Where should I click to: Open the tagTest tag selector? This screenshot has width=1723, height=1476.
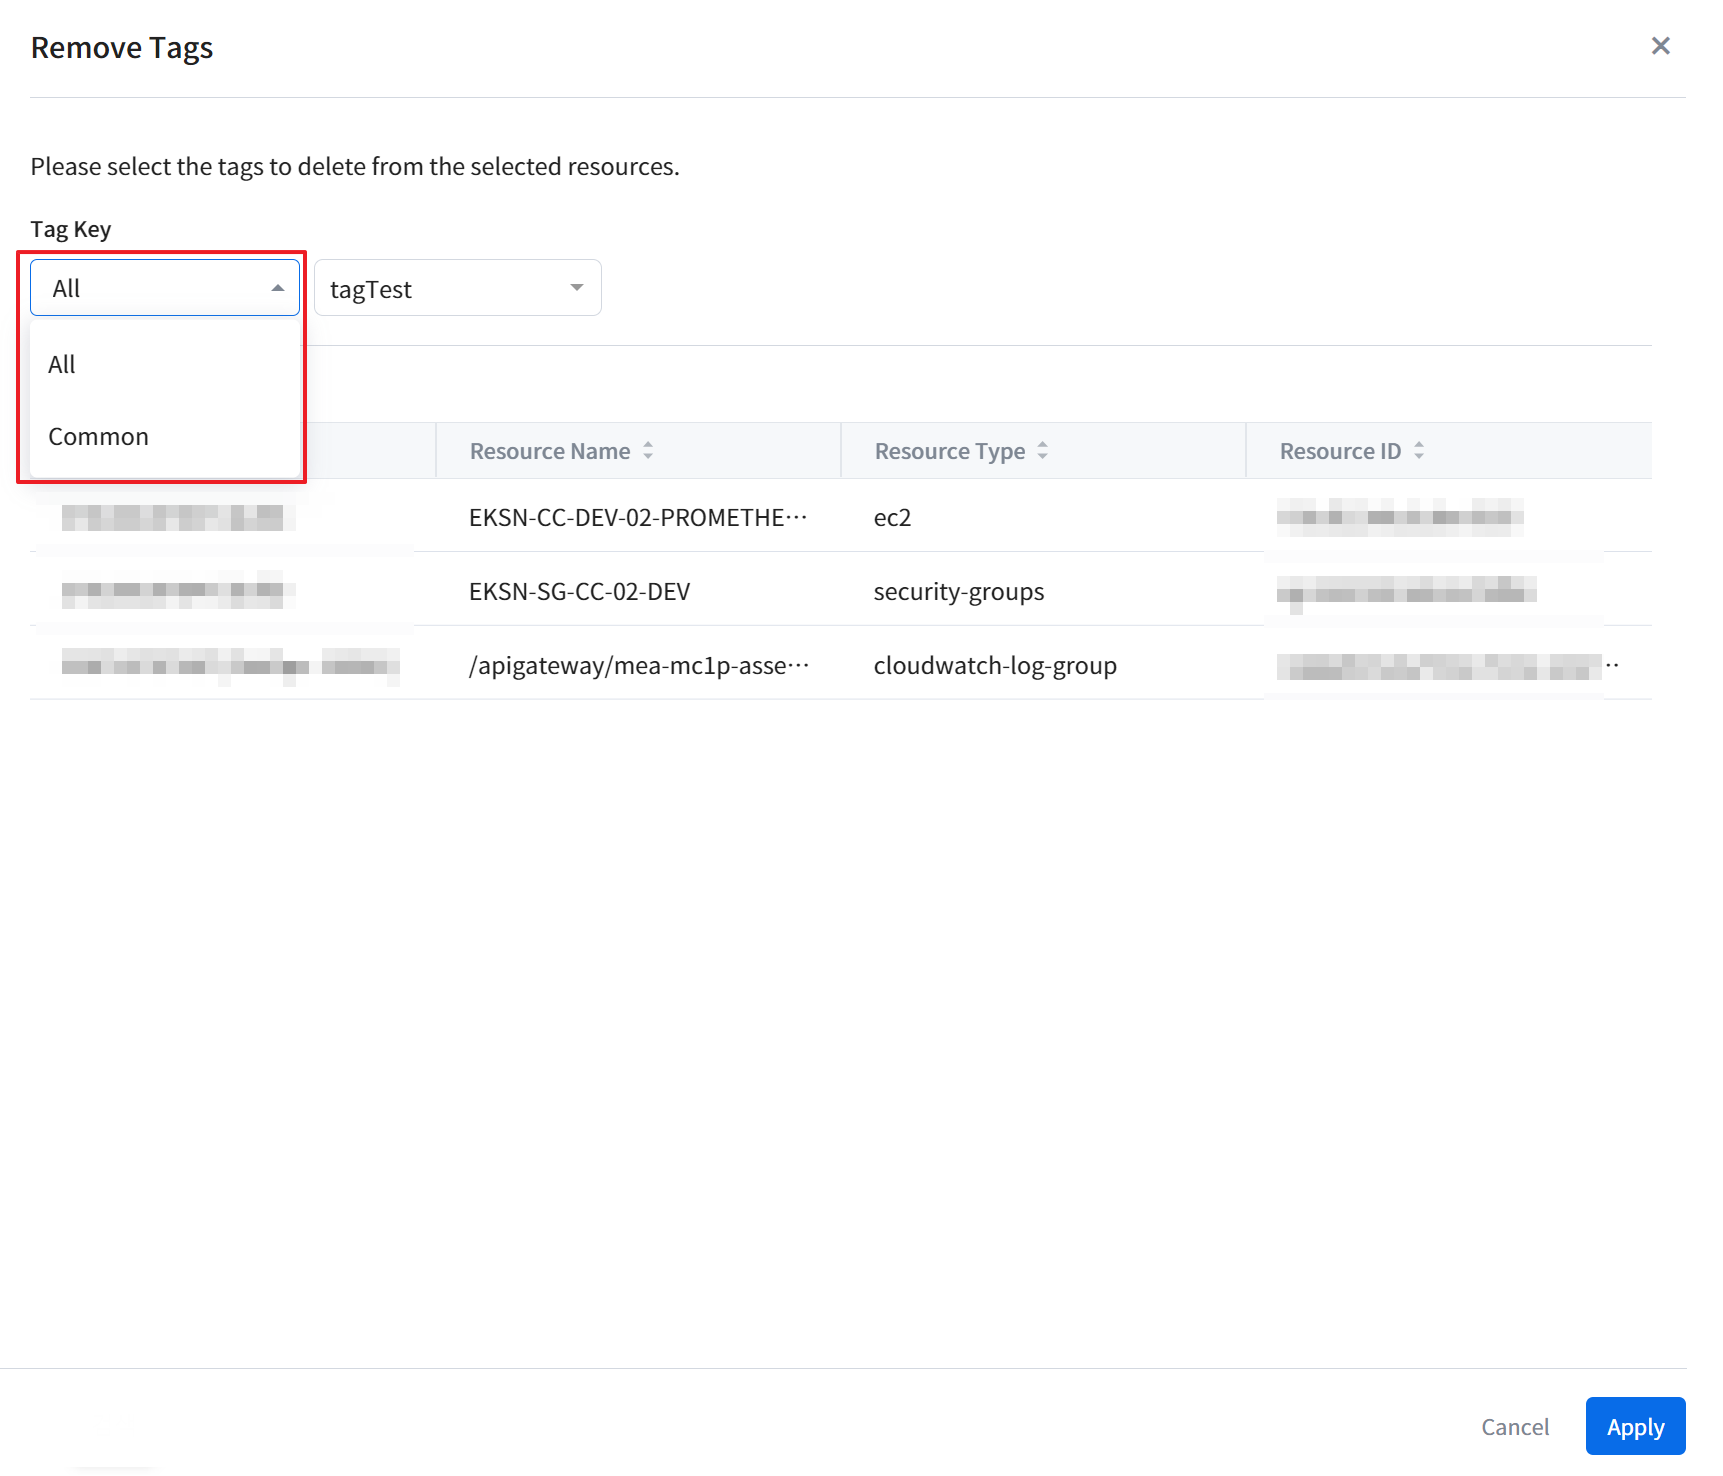pos(440,289)
